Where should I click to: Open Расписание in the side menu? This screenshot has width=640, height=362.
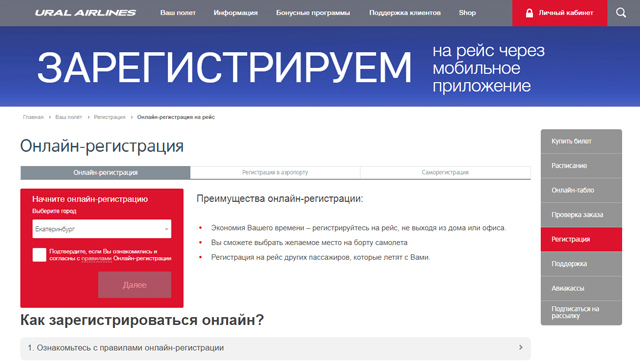pos(581,166)
